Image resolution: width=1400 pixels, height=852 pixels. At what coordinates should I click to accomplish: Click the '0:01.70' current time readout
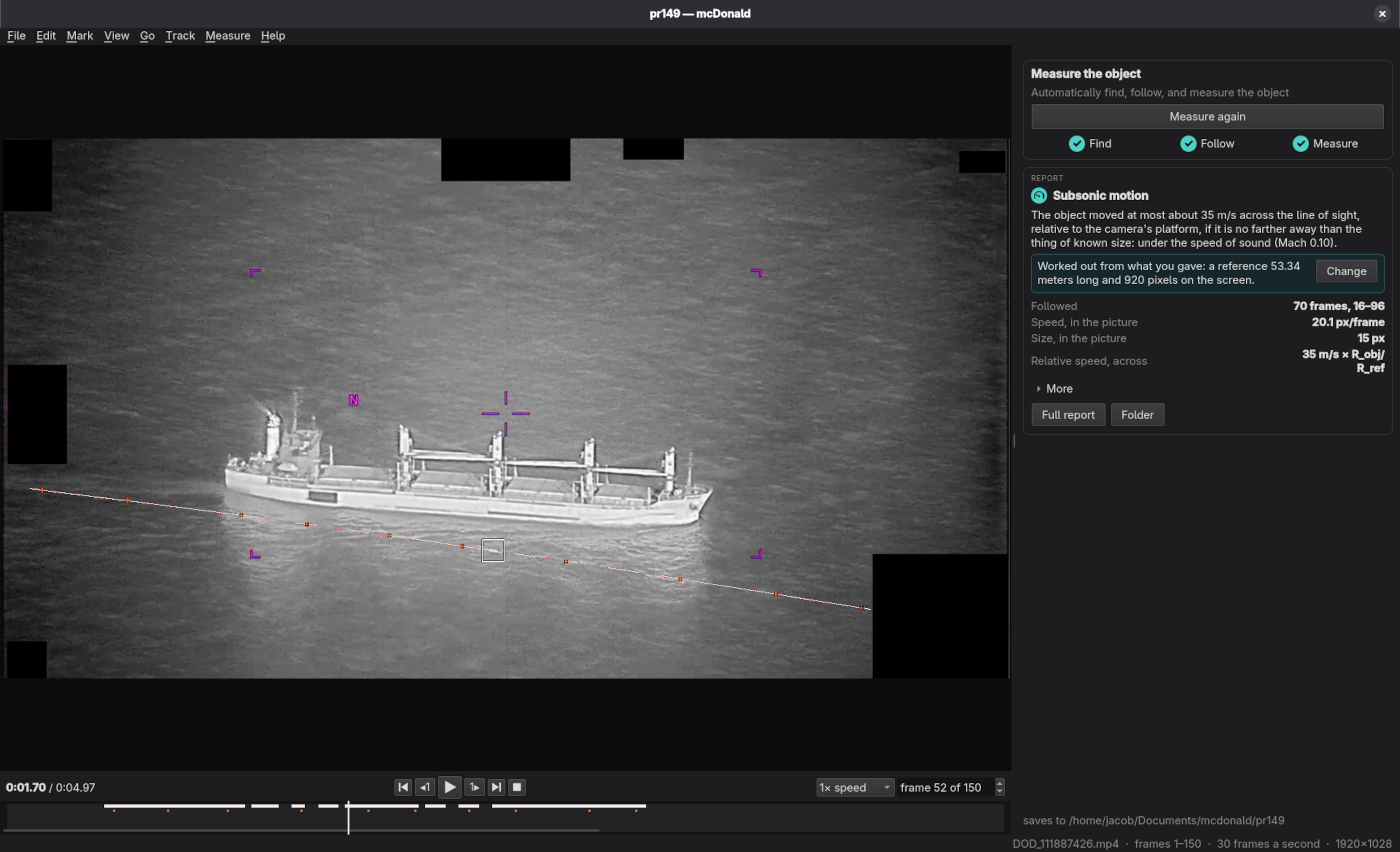click(x=25, y=787)
